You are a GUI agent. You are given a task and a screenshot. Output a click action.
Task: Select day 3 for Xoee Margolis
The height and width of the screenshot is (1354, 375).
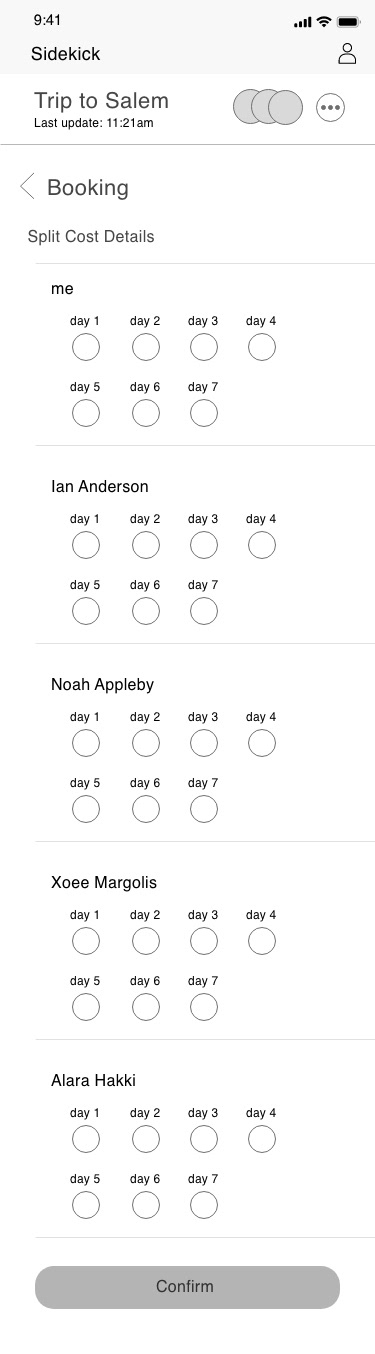click(x=204, y=941)
